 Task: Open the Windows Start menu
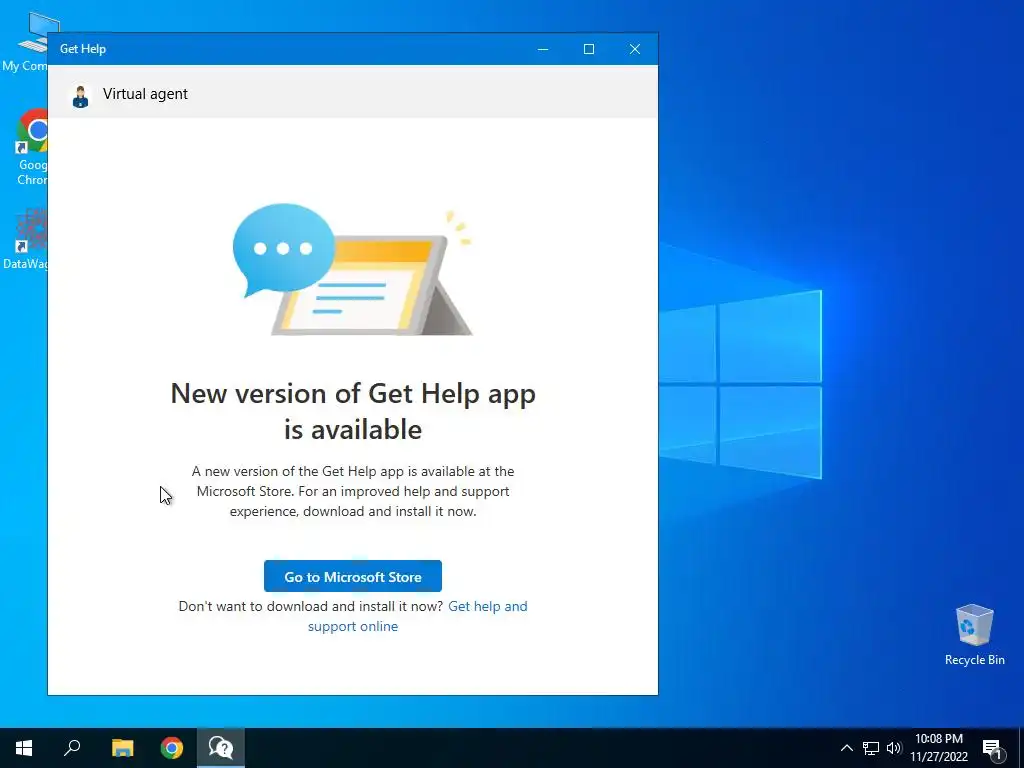coord(24,748)
